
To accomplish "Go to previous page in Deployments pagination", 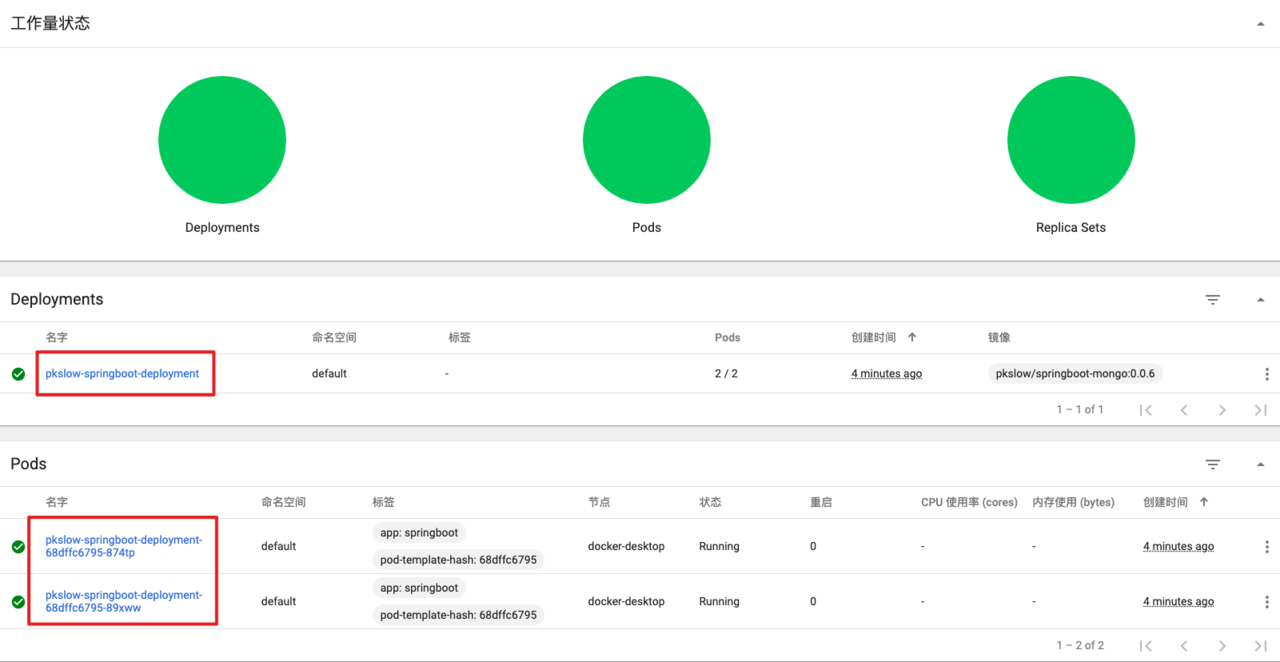I will coord(1184,410).
